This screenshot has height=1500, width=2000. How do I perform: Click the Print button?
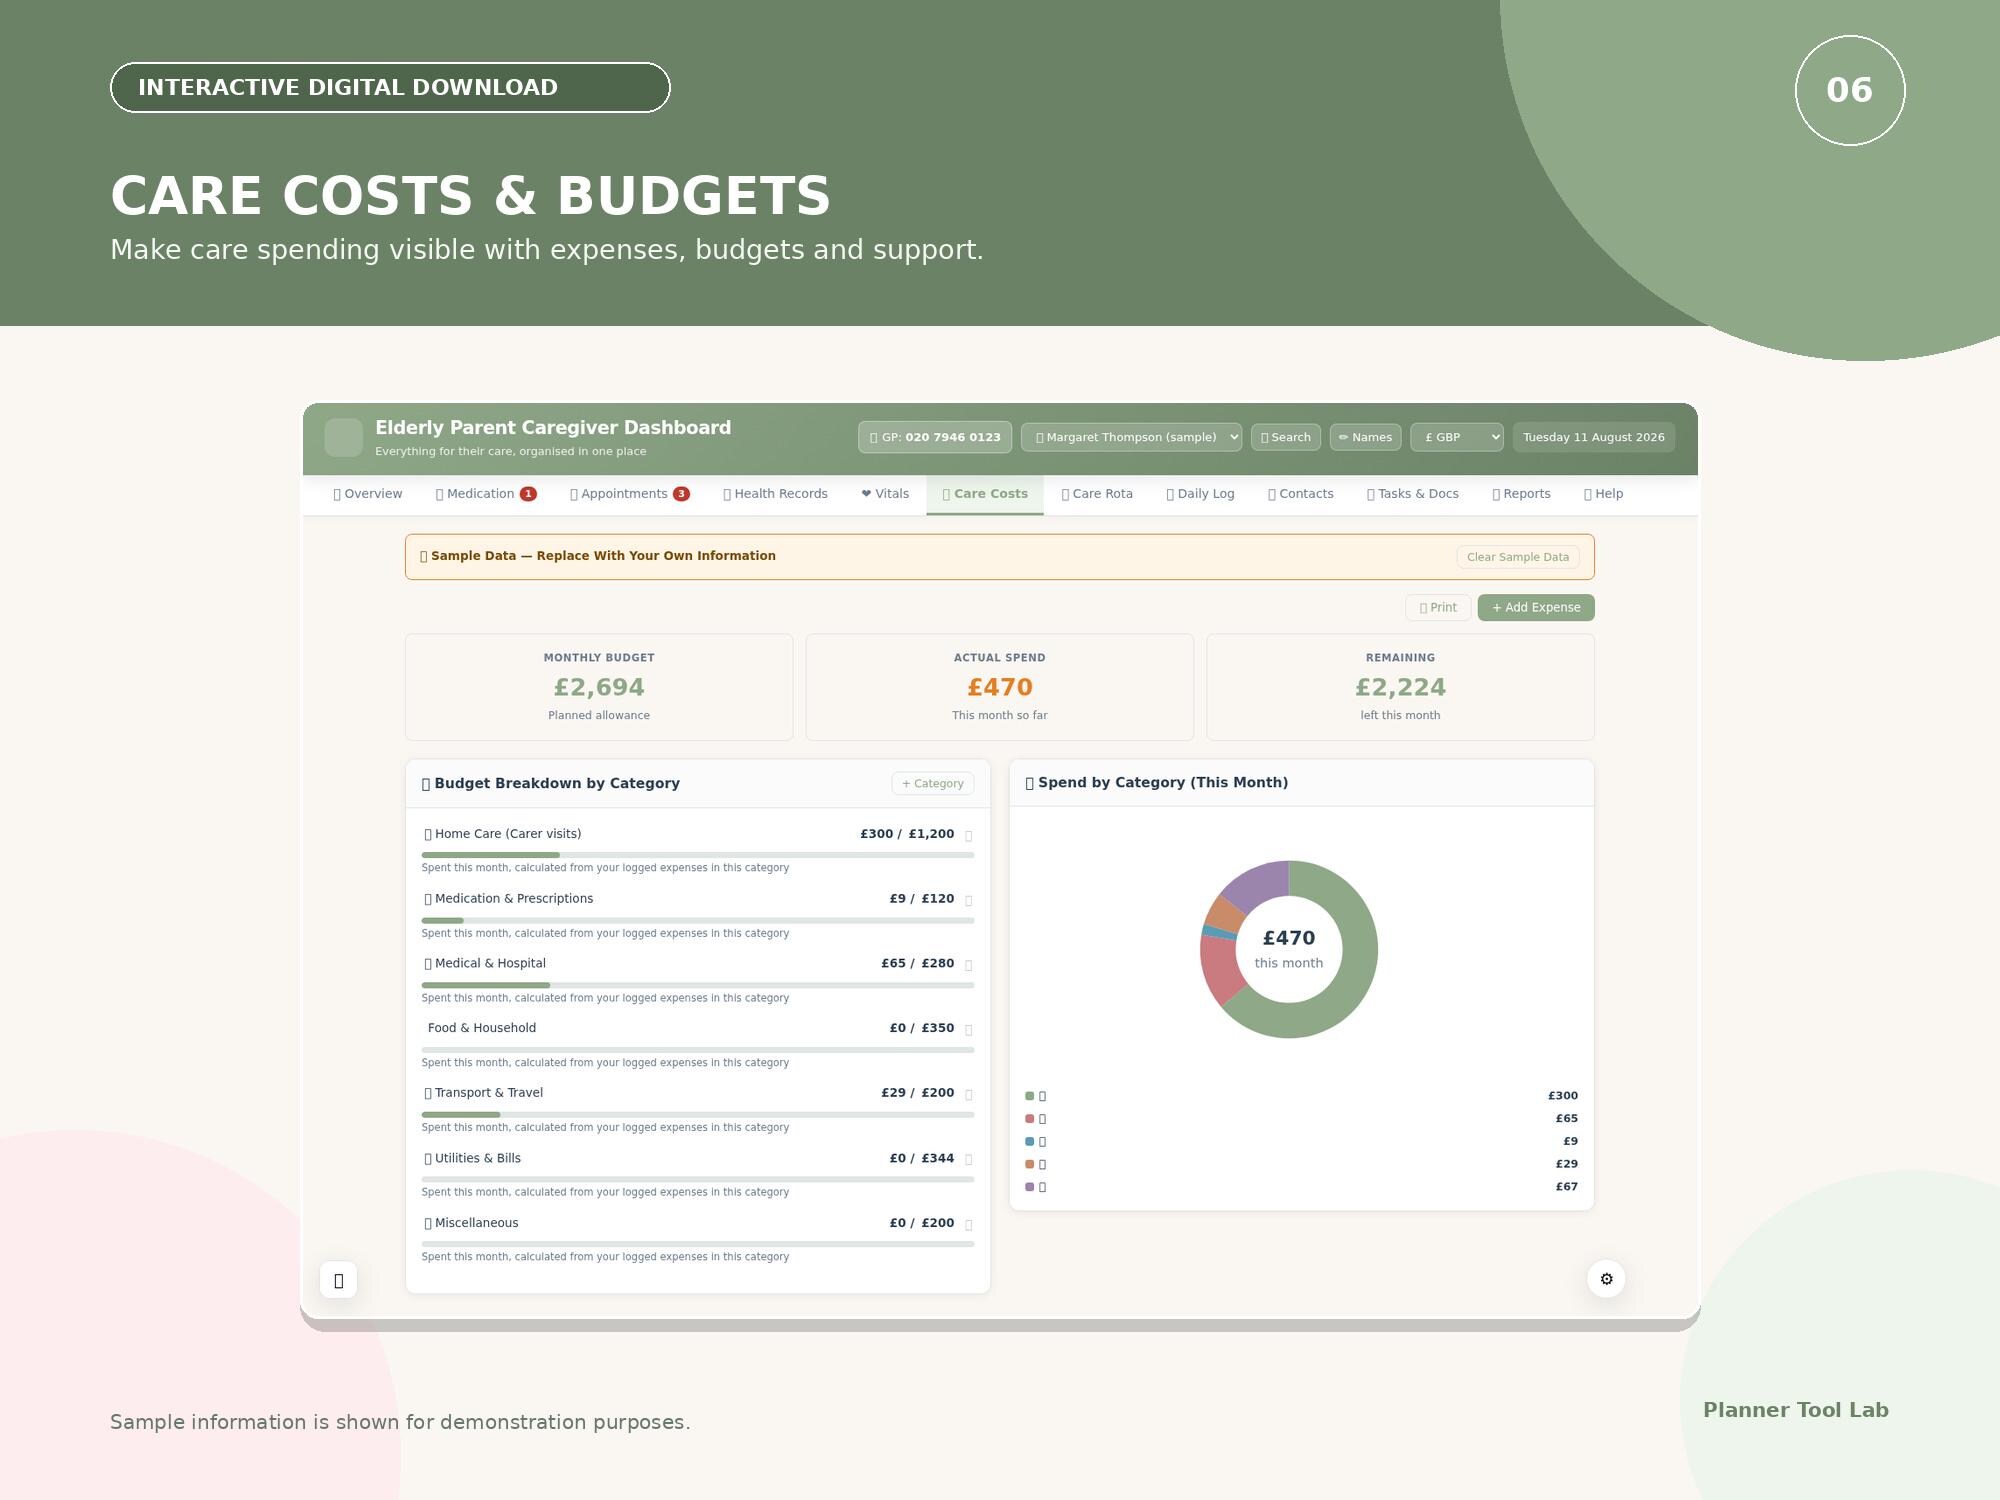pyautogui.click(x=1438, y=607)
